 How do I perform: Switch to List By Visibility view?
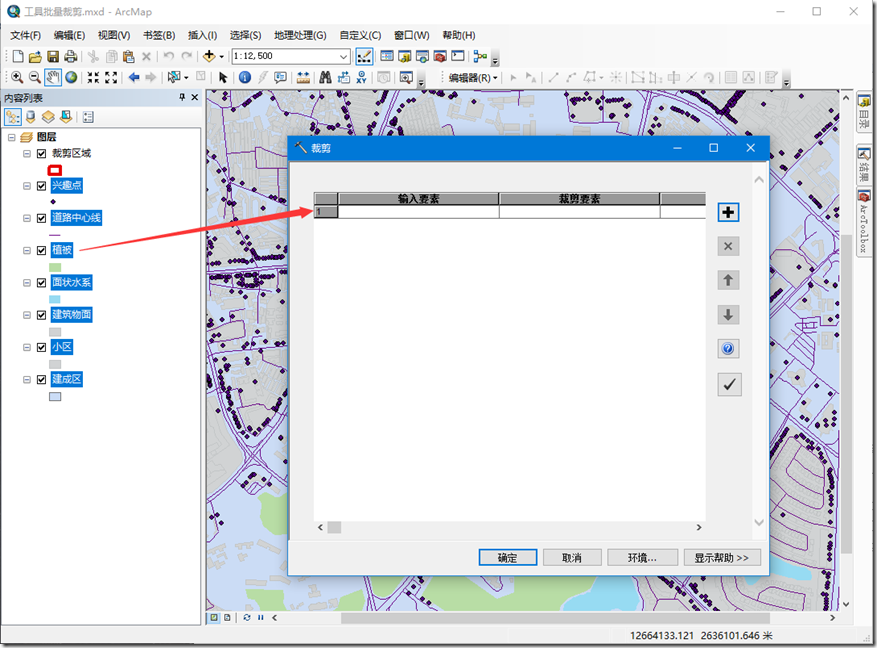[48, 117]
